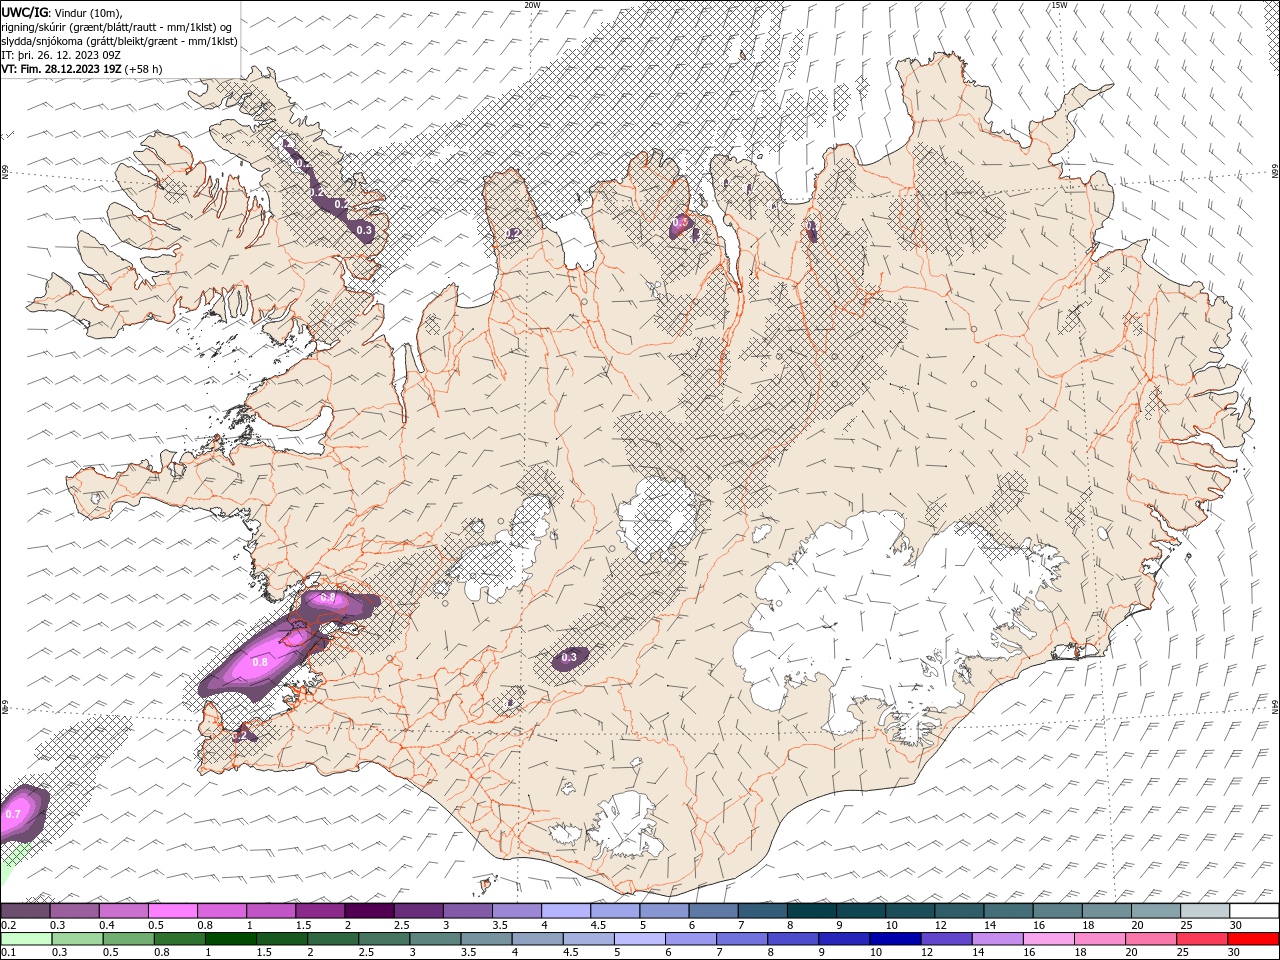Viewport: 1280px width, 960px height.
Task: Click the pale green swatch starting at 0.1 in the bottom legend row
Action: pos(25,939)
